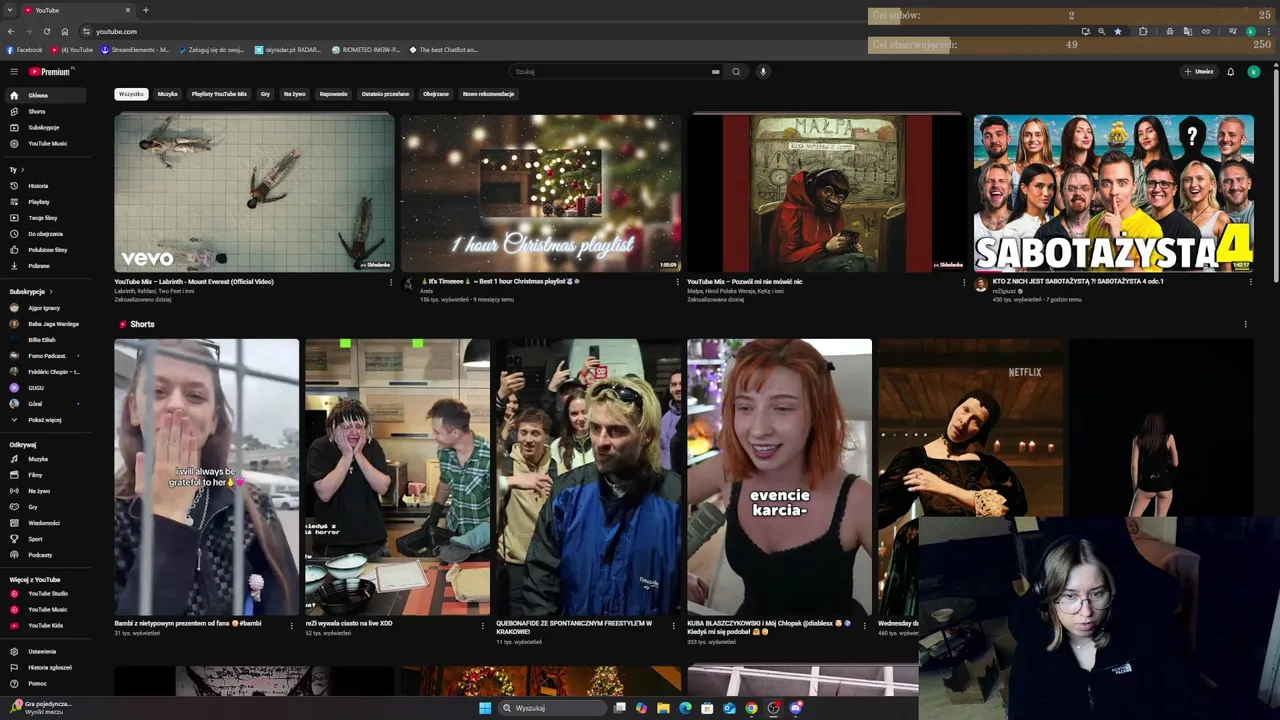Go to Subskrypcje in the sidebar
Viewport: 1280px width, 720px height.
[46, 127]
